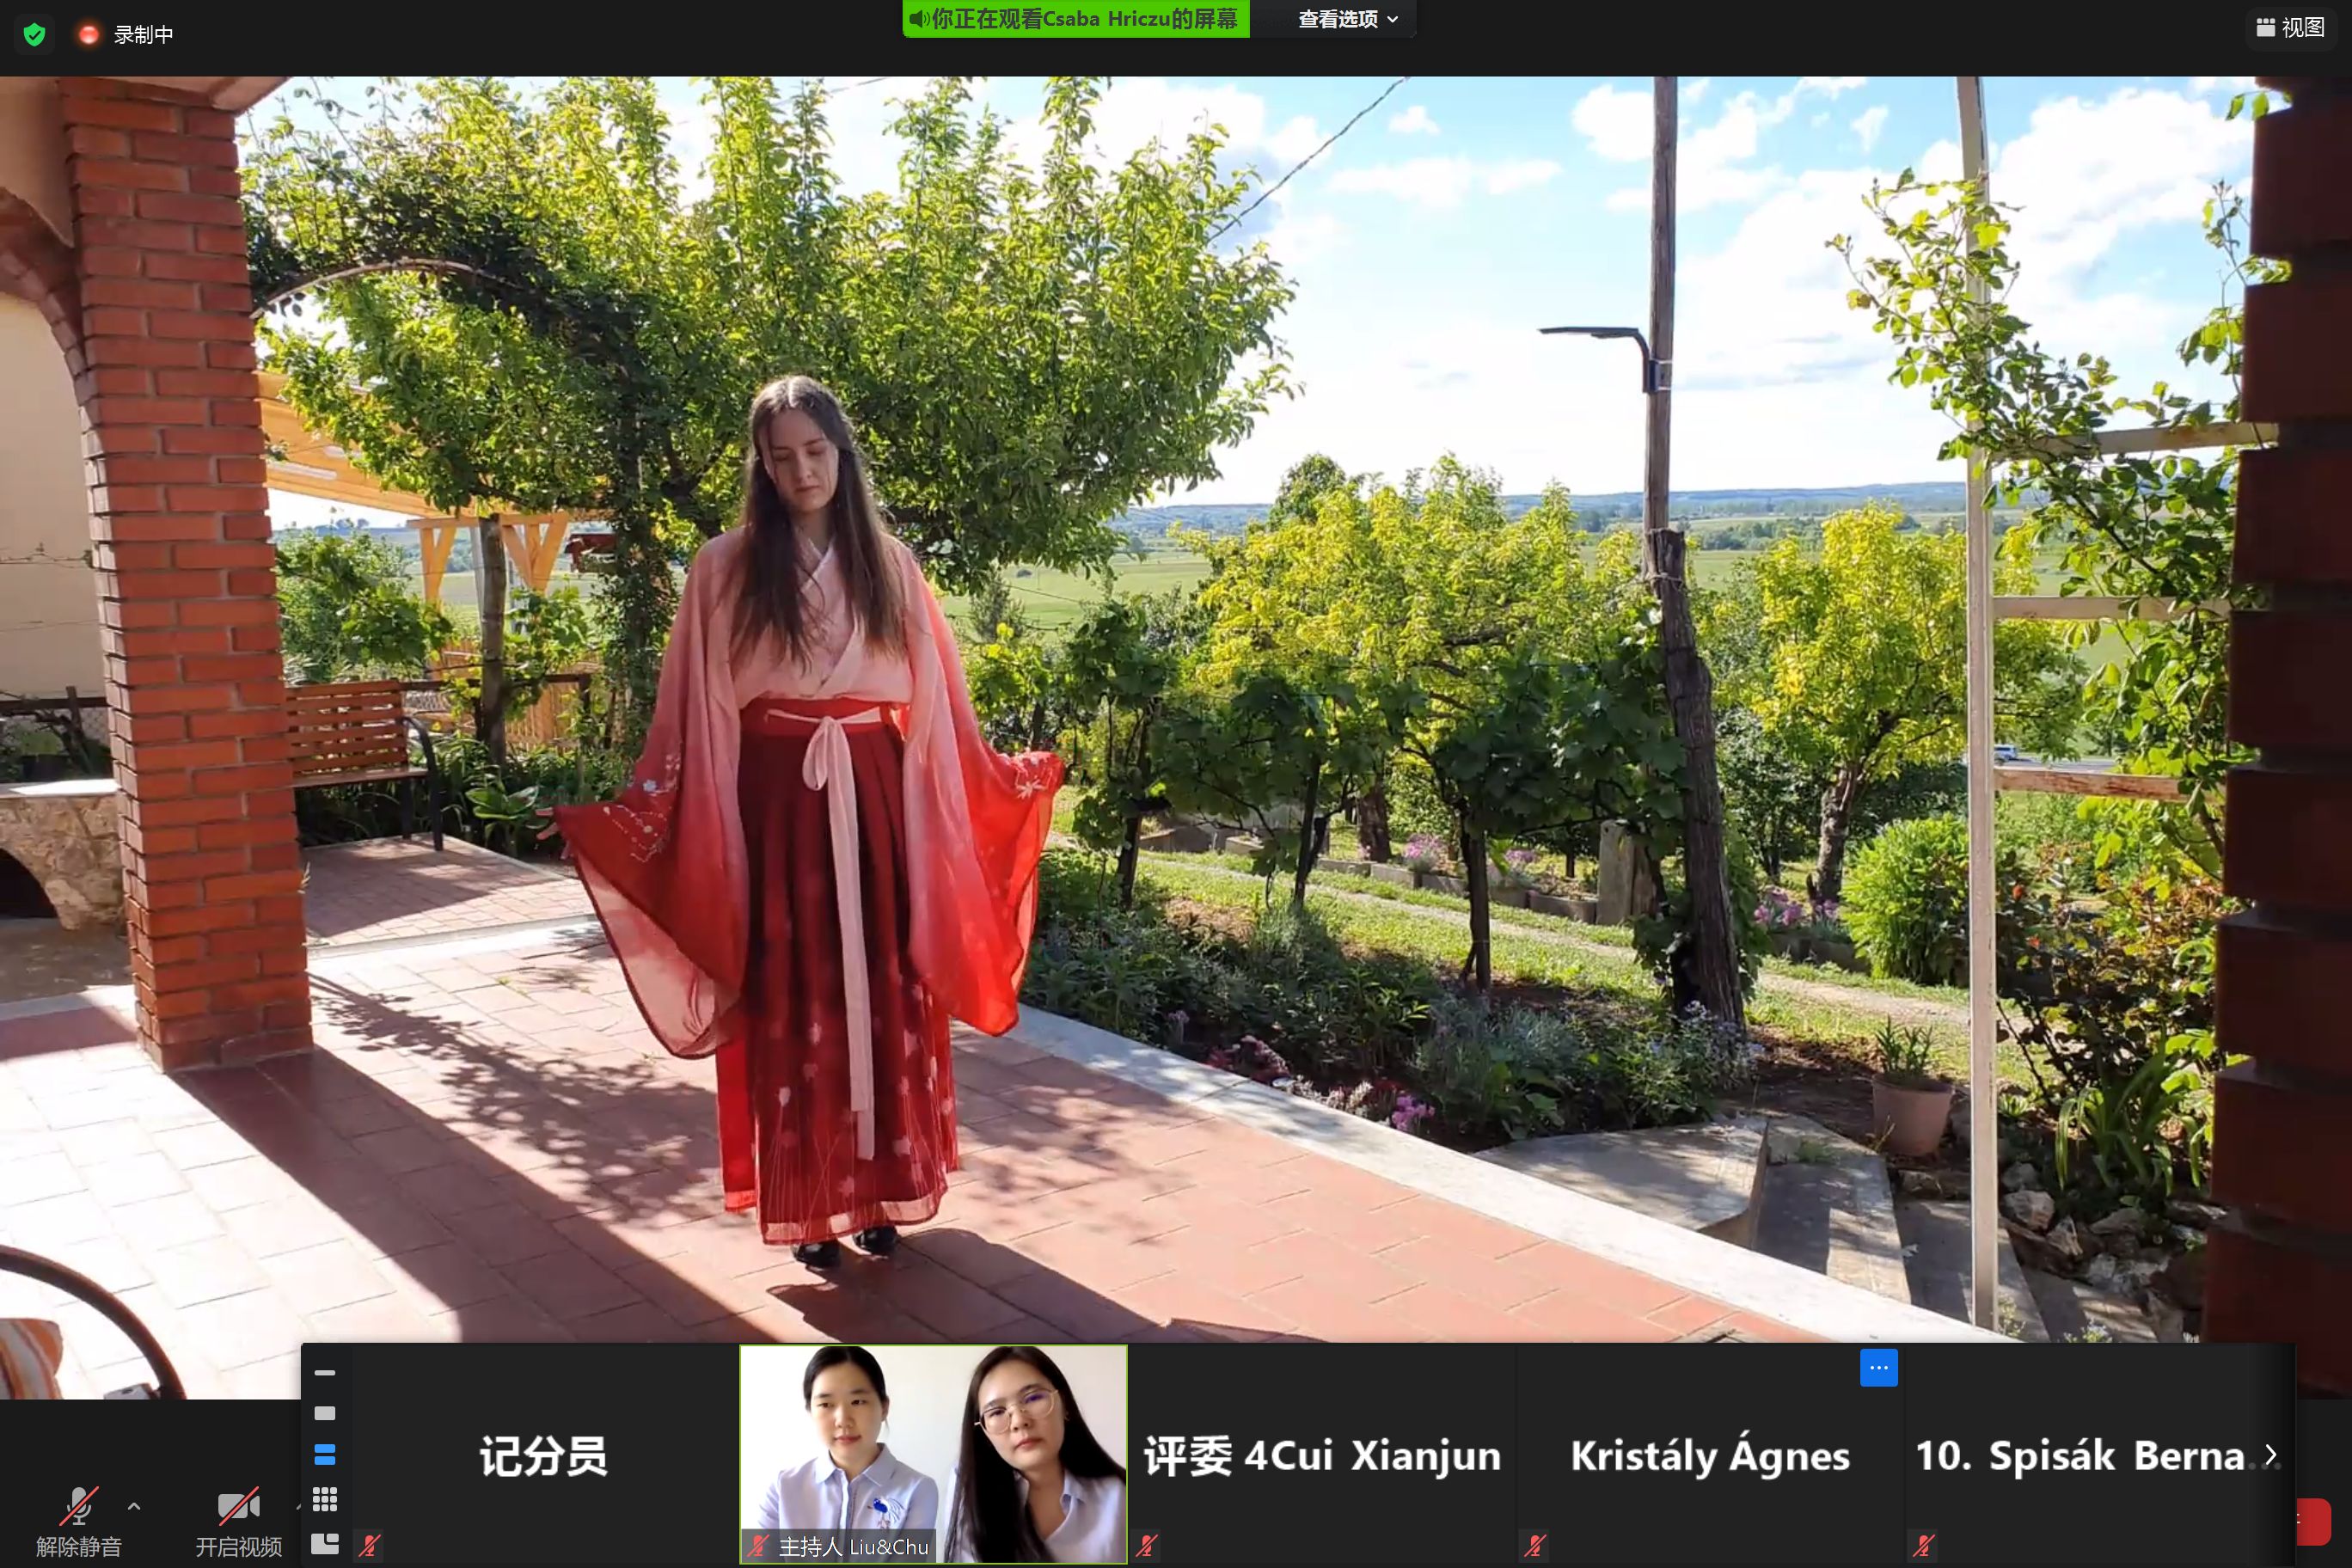The width and height of the screenshot is (2352, 1568).
Task: Show next participants with the right arrow
Action: point(2271,1455)
